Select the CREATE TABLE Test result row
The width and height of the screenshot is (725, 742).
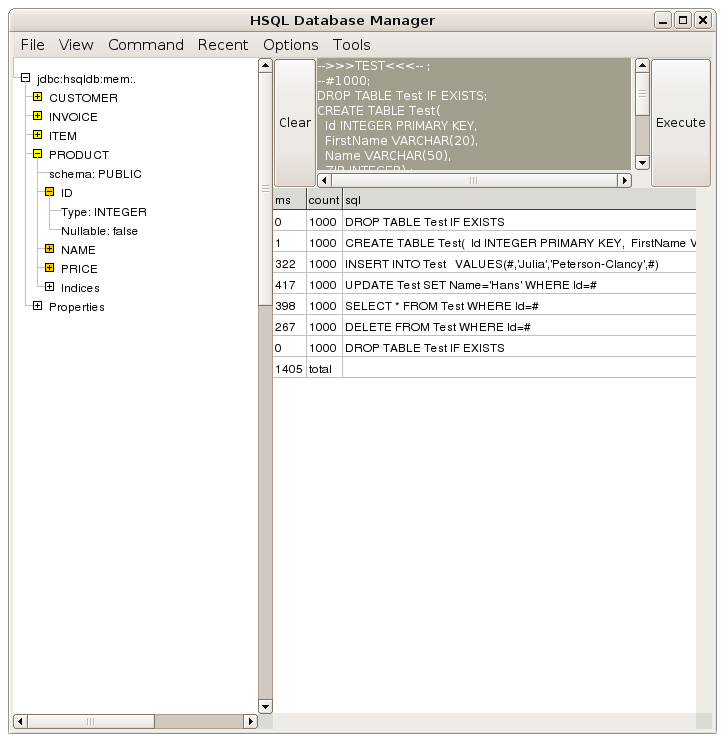click(484, 243)
